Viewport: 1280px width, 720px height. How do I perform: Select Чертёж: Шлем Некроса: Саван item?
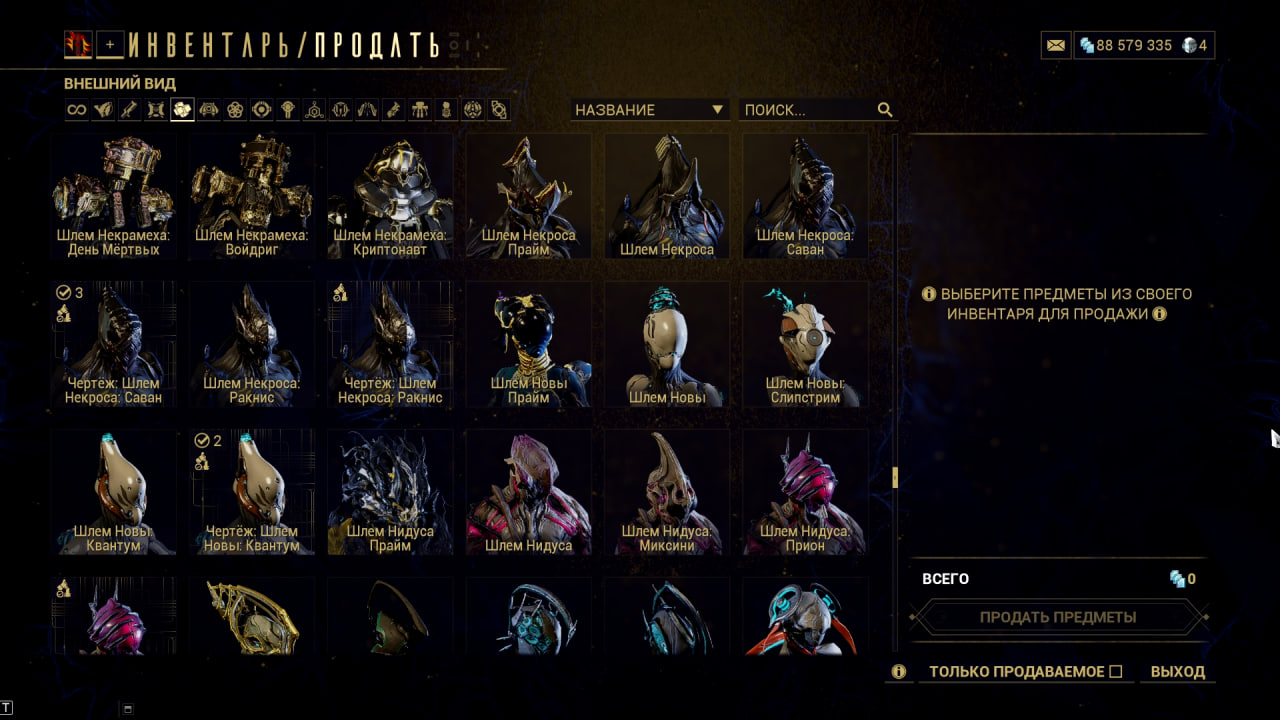click(115, 345)
